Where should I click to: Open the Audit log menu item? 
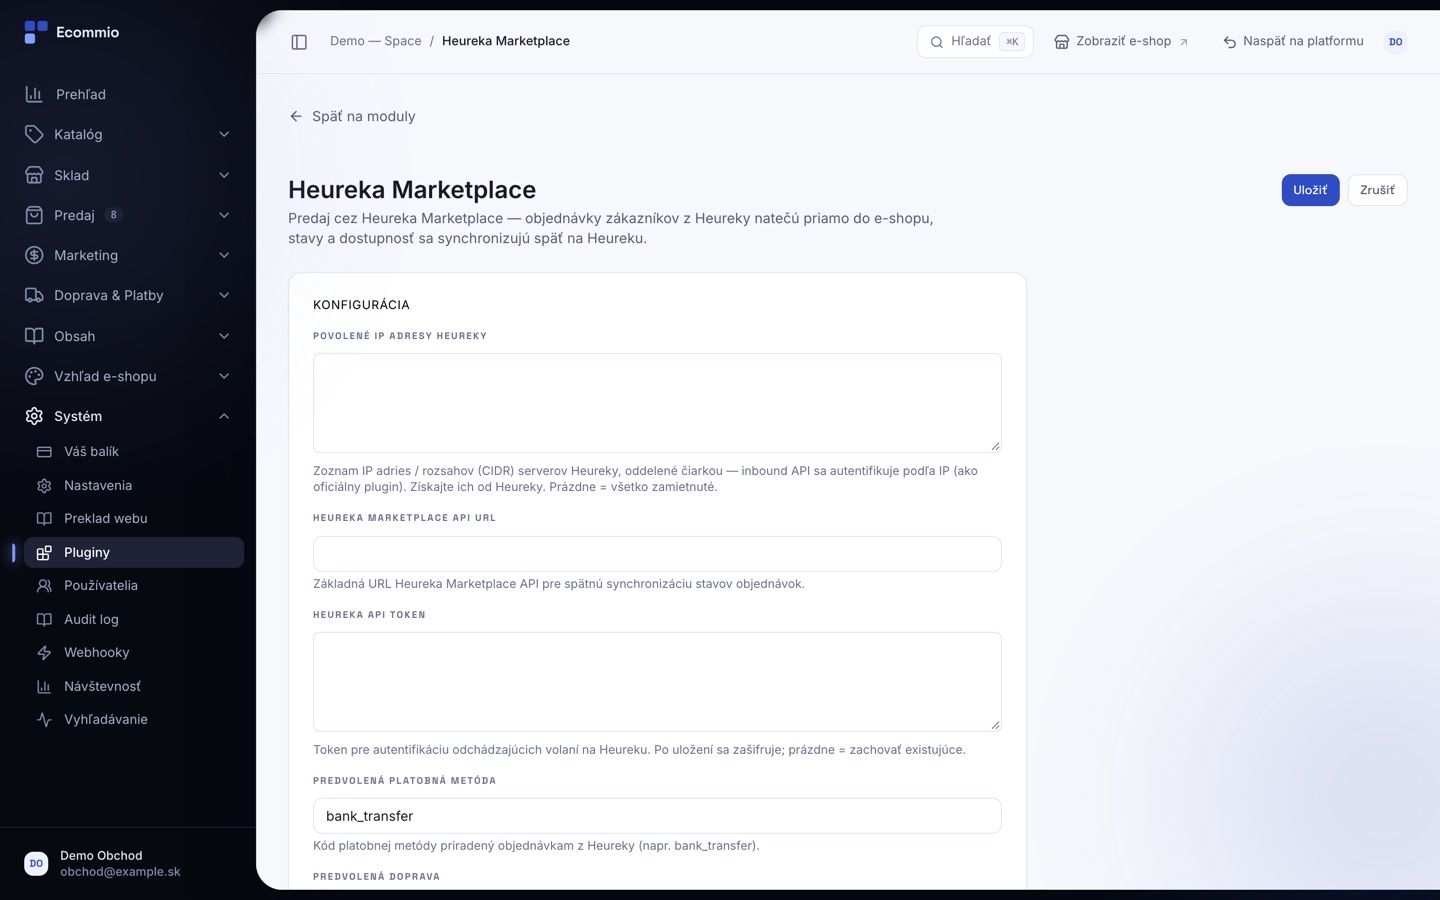click(134, 619)
